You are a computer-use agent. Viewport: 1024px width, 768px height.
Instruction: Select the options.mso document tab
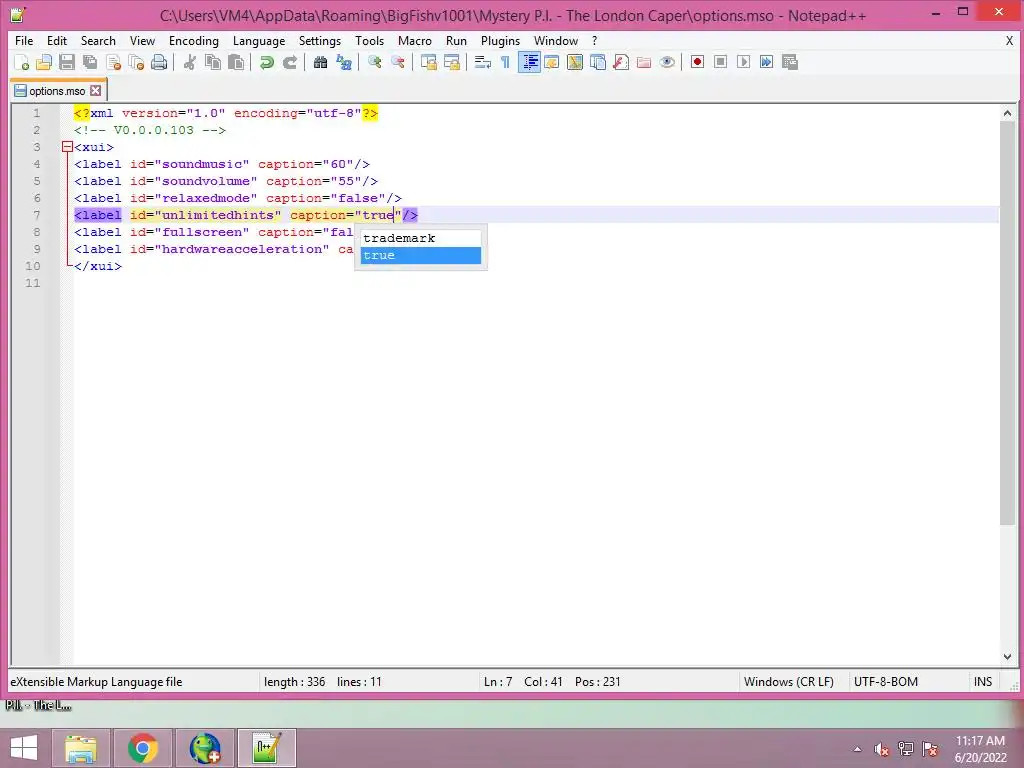57,91
